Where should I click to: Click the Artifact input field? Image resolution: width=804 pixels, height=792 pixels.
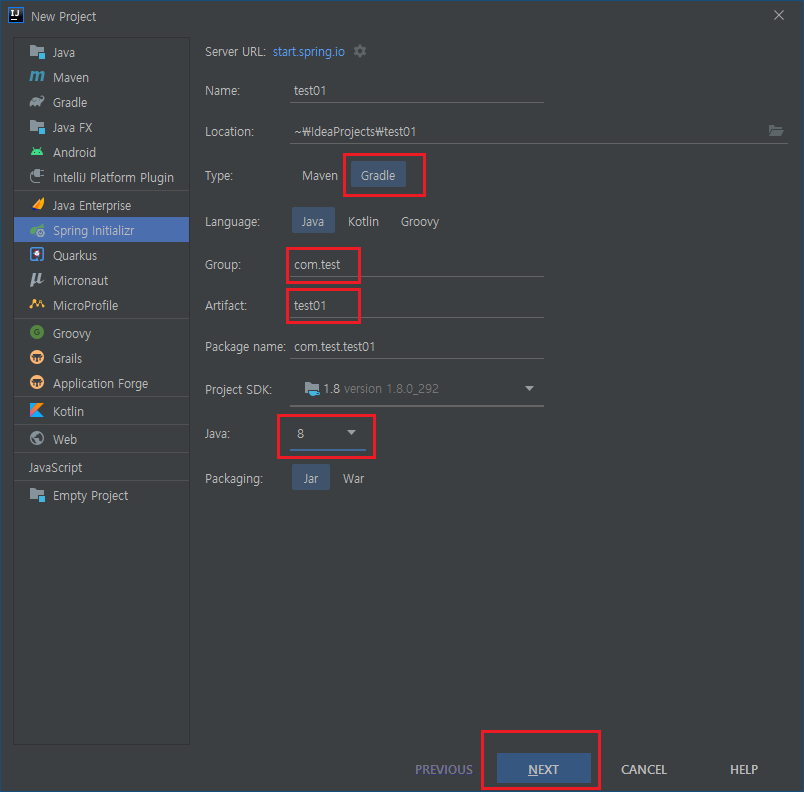[416, 306]
